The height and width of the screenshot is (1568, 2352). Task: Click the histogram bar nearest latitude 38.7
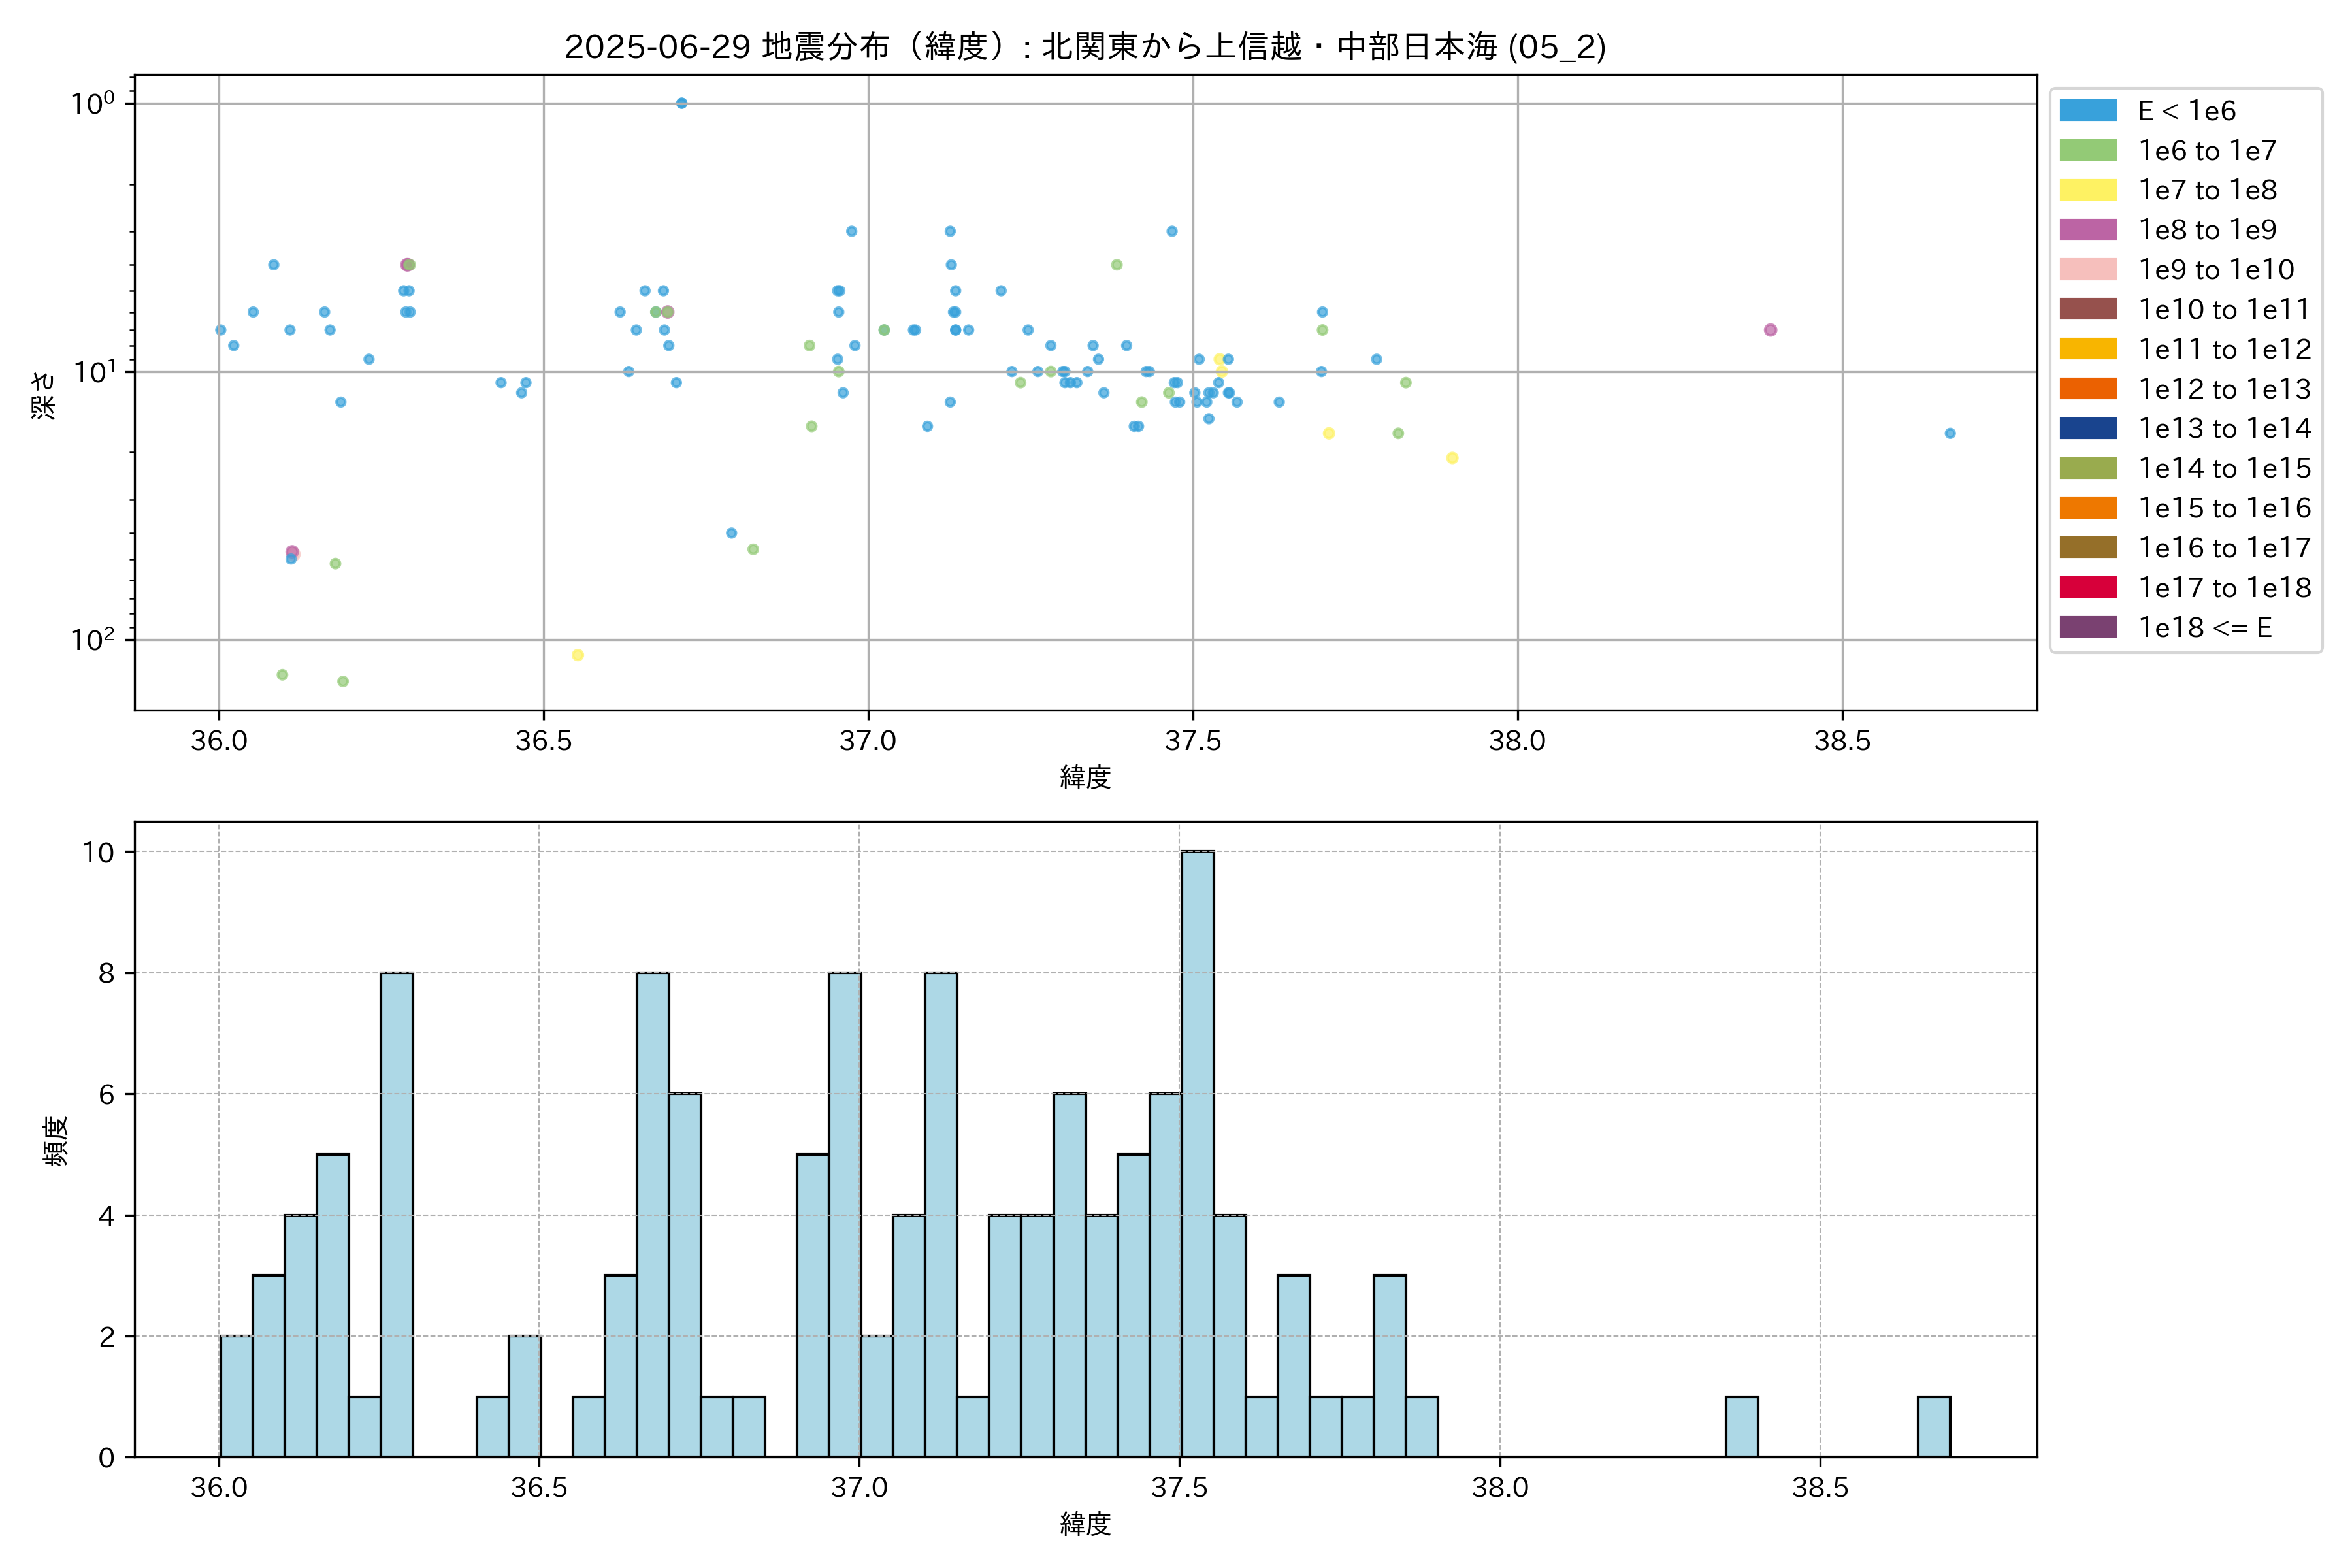pos(1933,1426)
